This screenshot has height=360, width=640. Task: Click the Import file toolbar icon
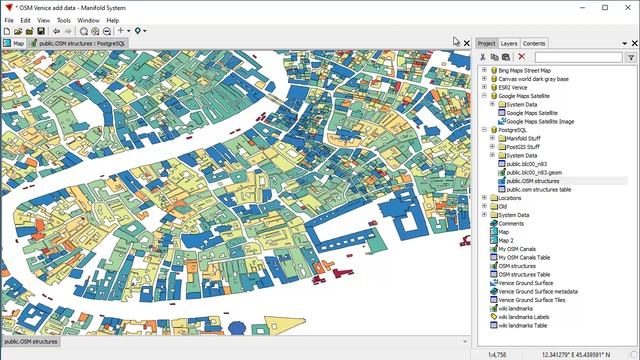29,31
